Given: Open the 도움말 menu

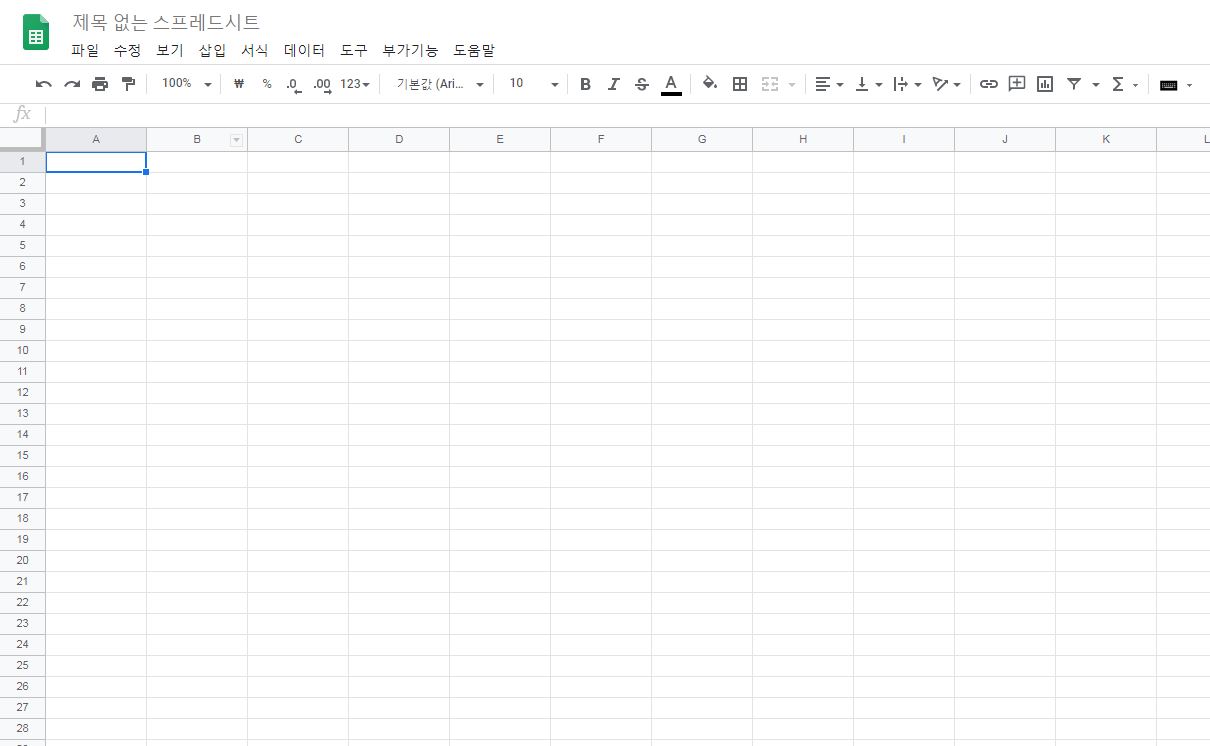Looking at the screenshot, I should pyautogui.click(x=474, y=50).
